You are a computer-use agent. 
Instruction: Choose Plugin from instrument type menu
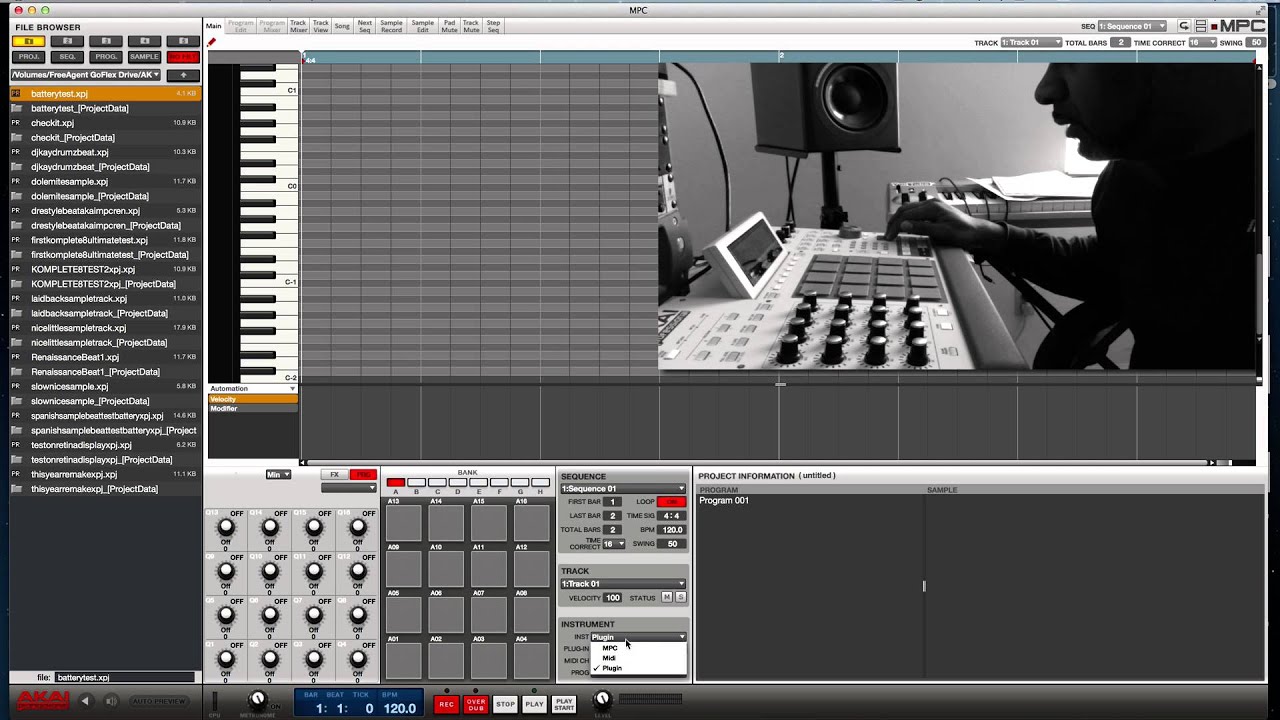(639, 668)
